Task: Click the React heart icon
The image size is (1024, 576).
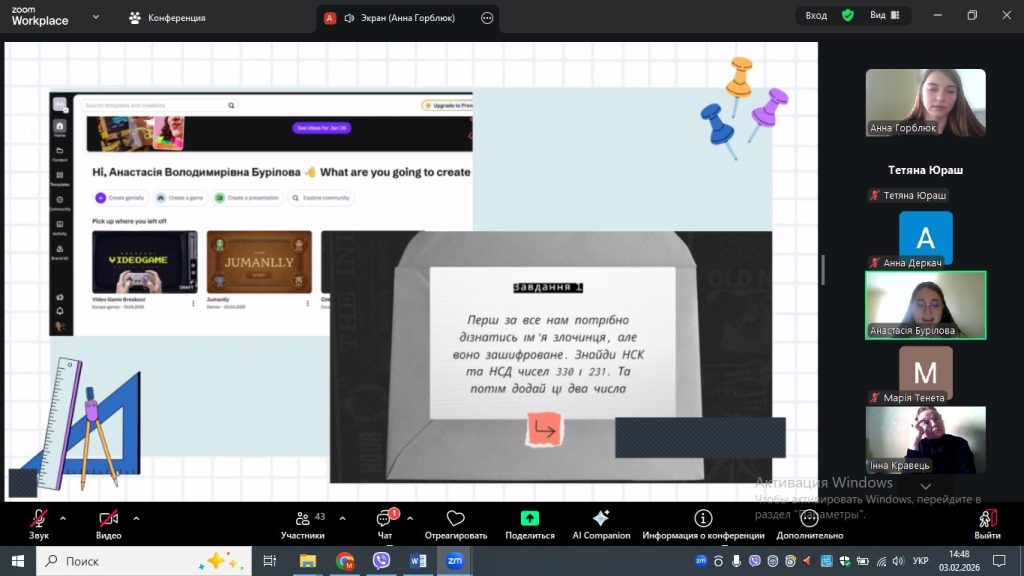Action: (x=455, y=518)
